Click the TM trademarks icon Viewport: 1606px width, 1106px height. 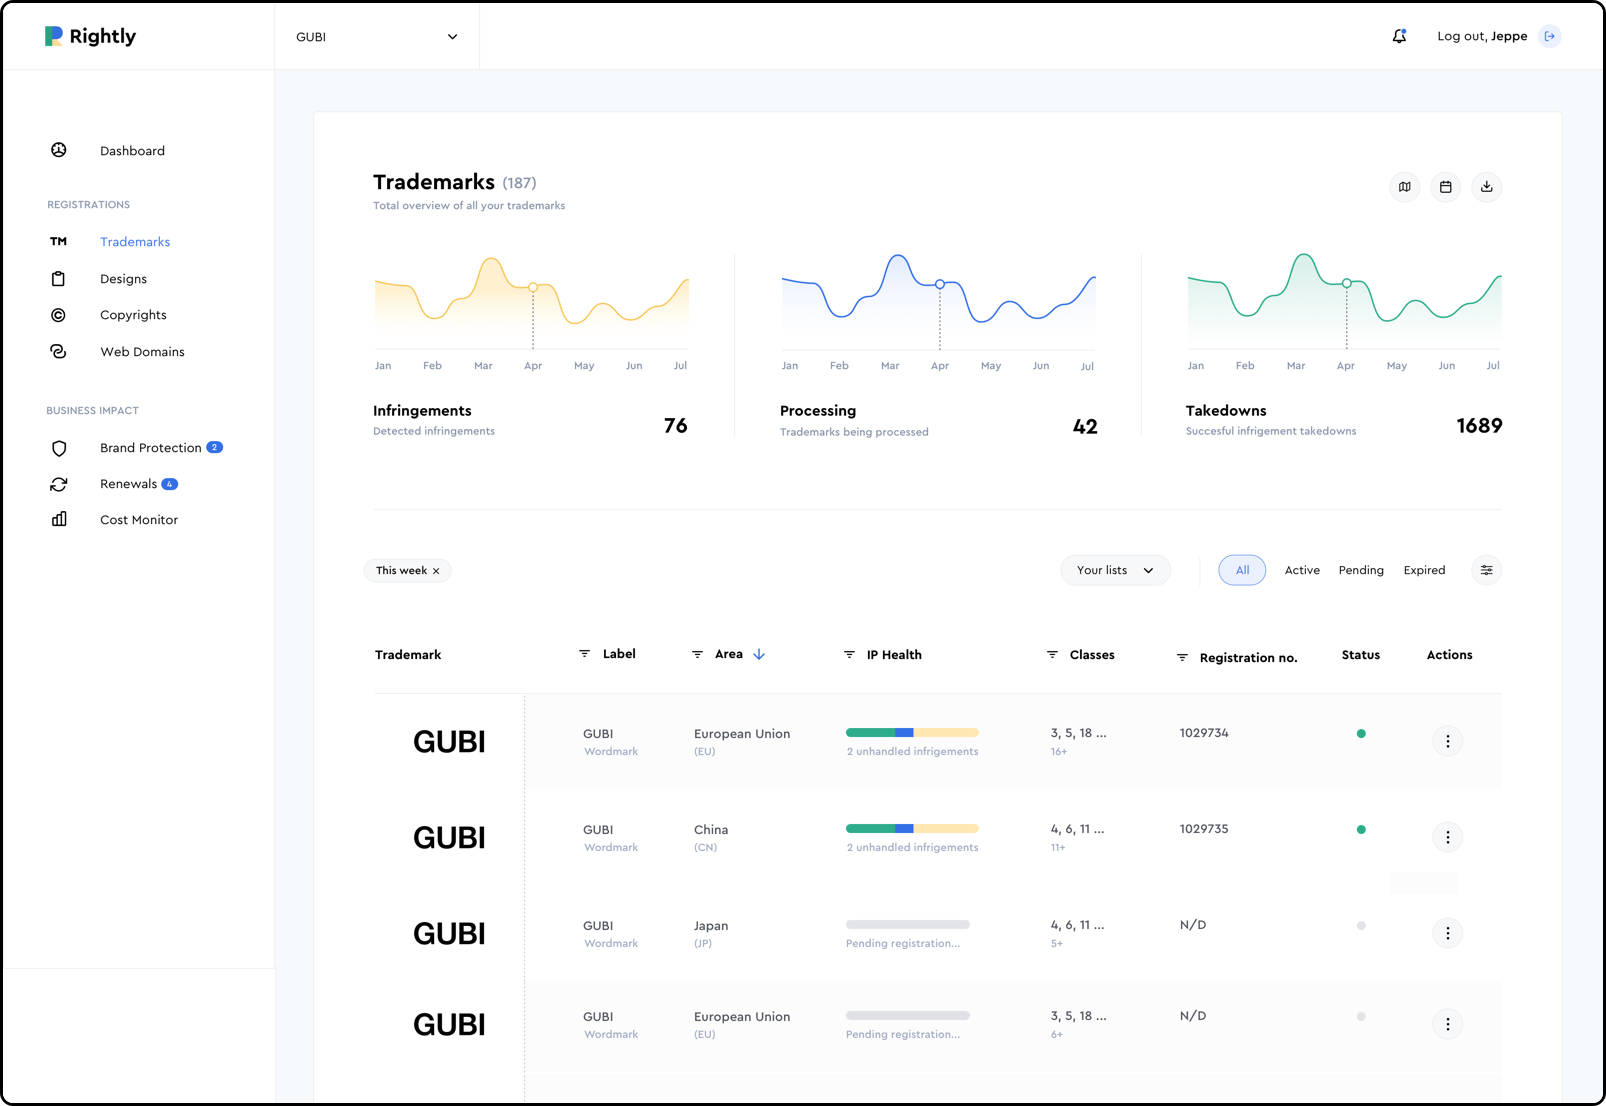tap(59, 242)
